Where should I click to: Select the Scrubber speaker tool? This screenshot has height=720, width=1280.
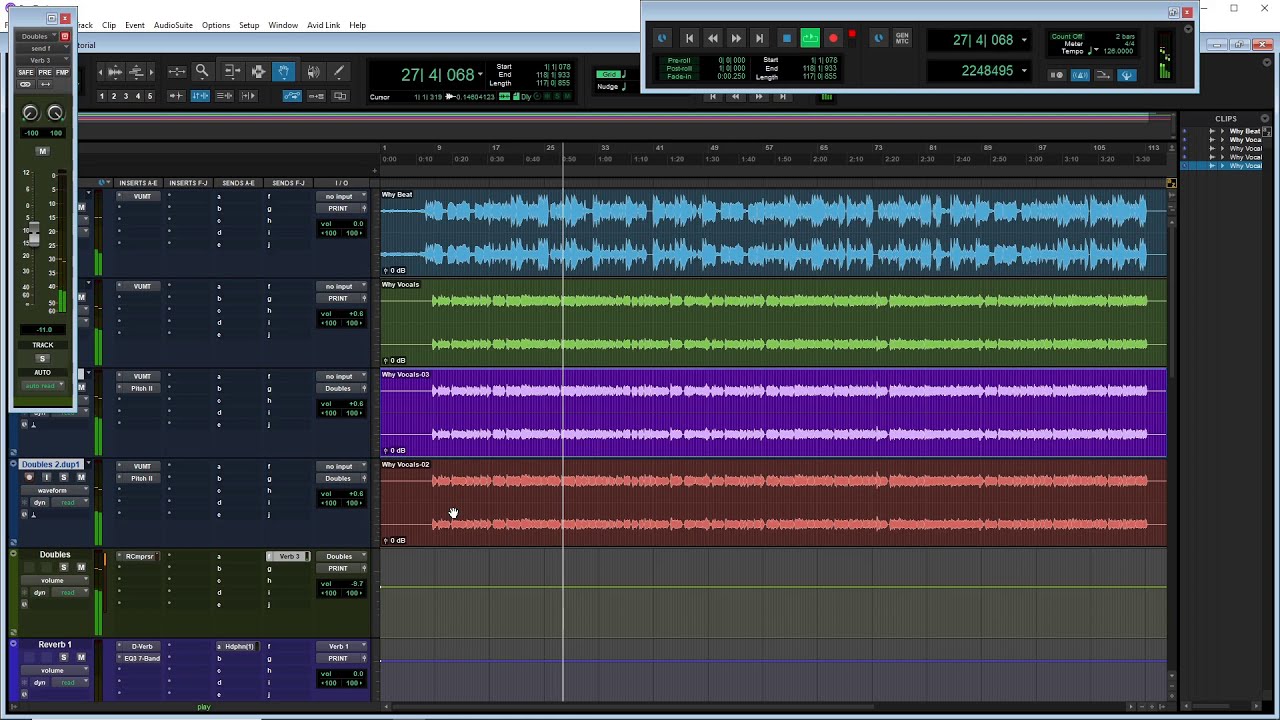(313, 71)
